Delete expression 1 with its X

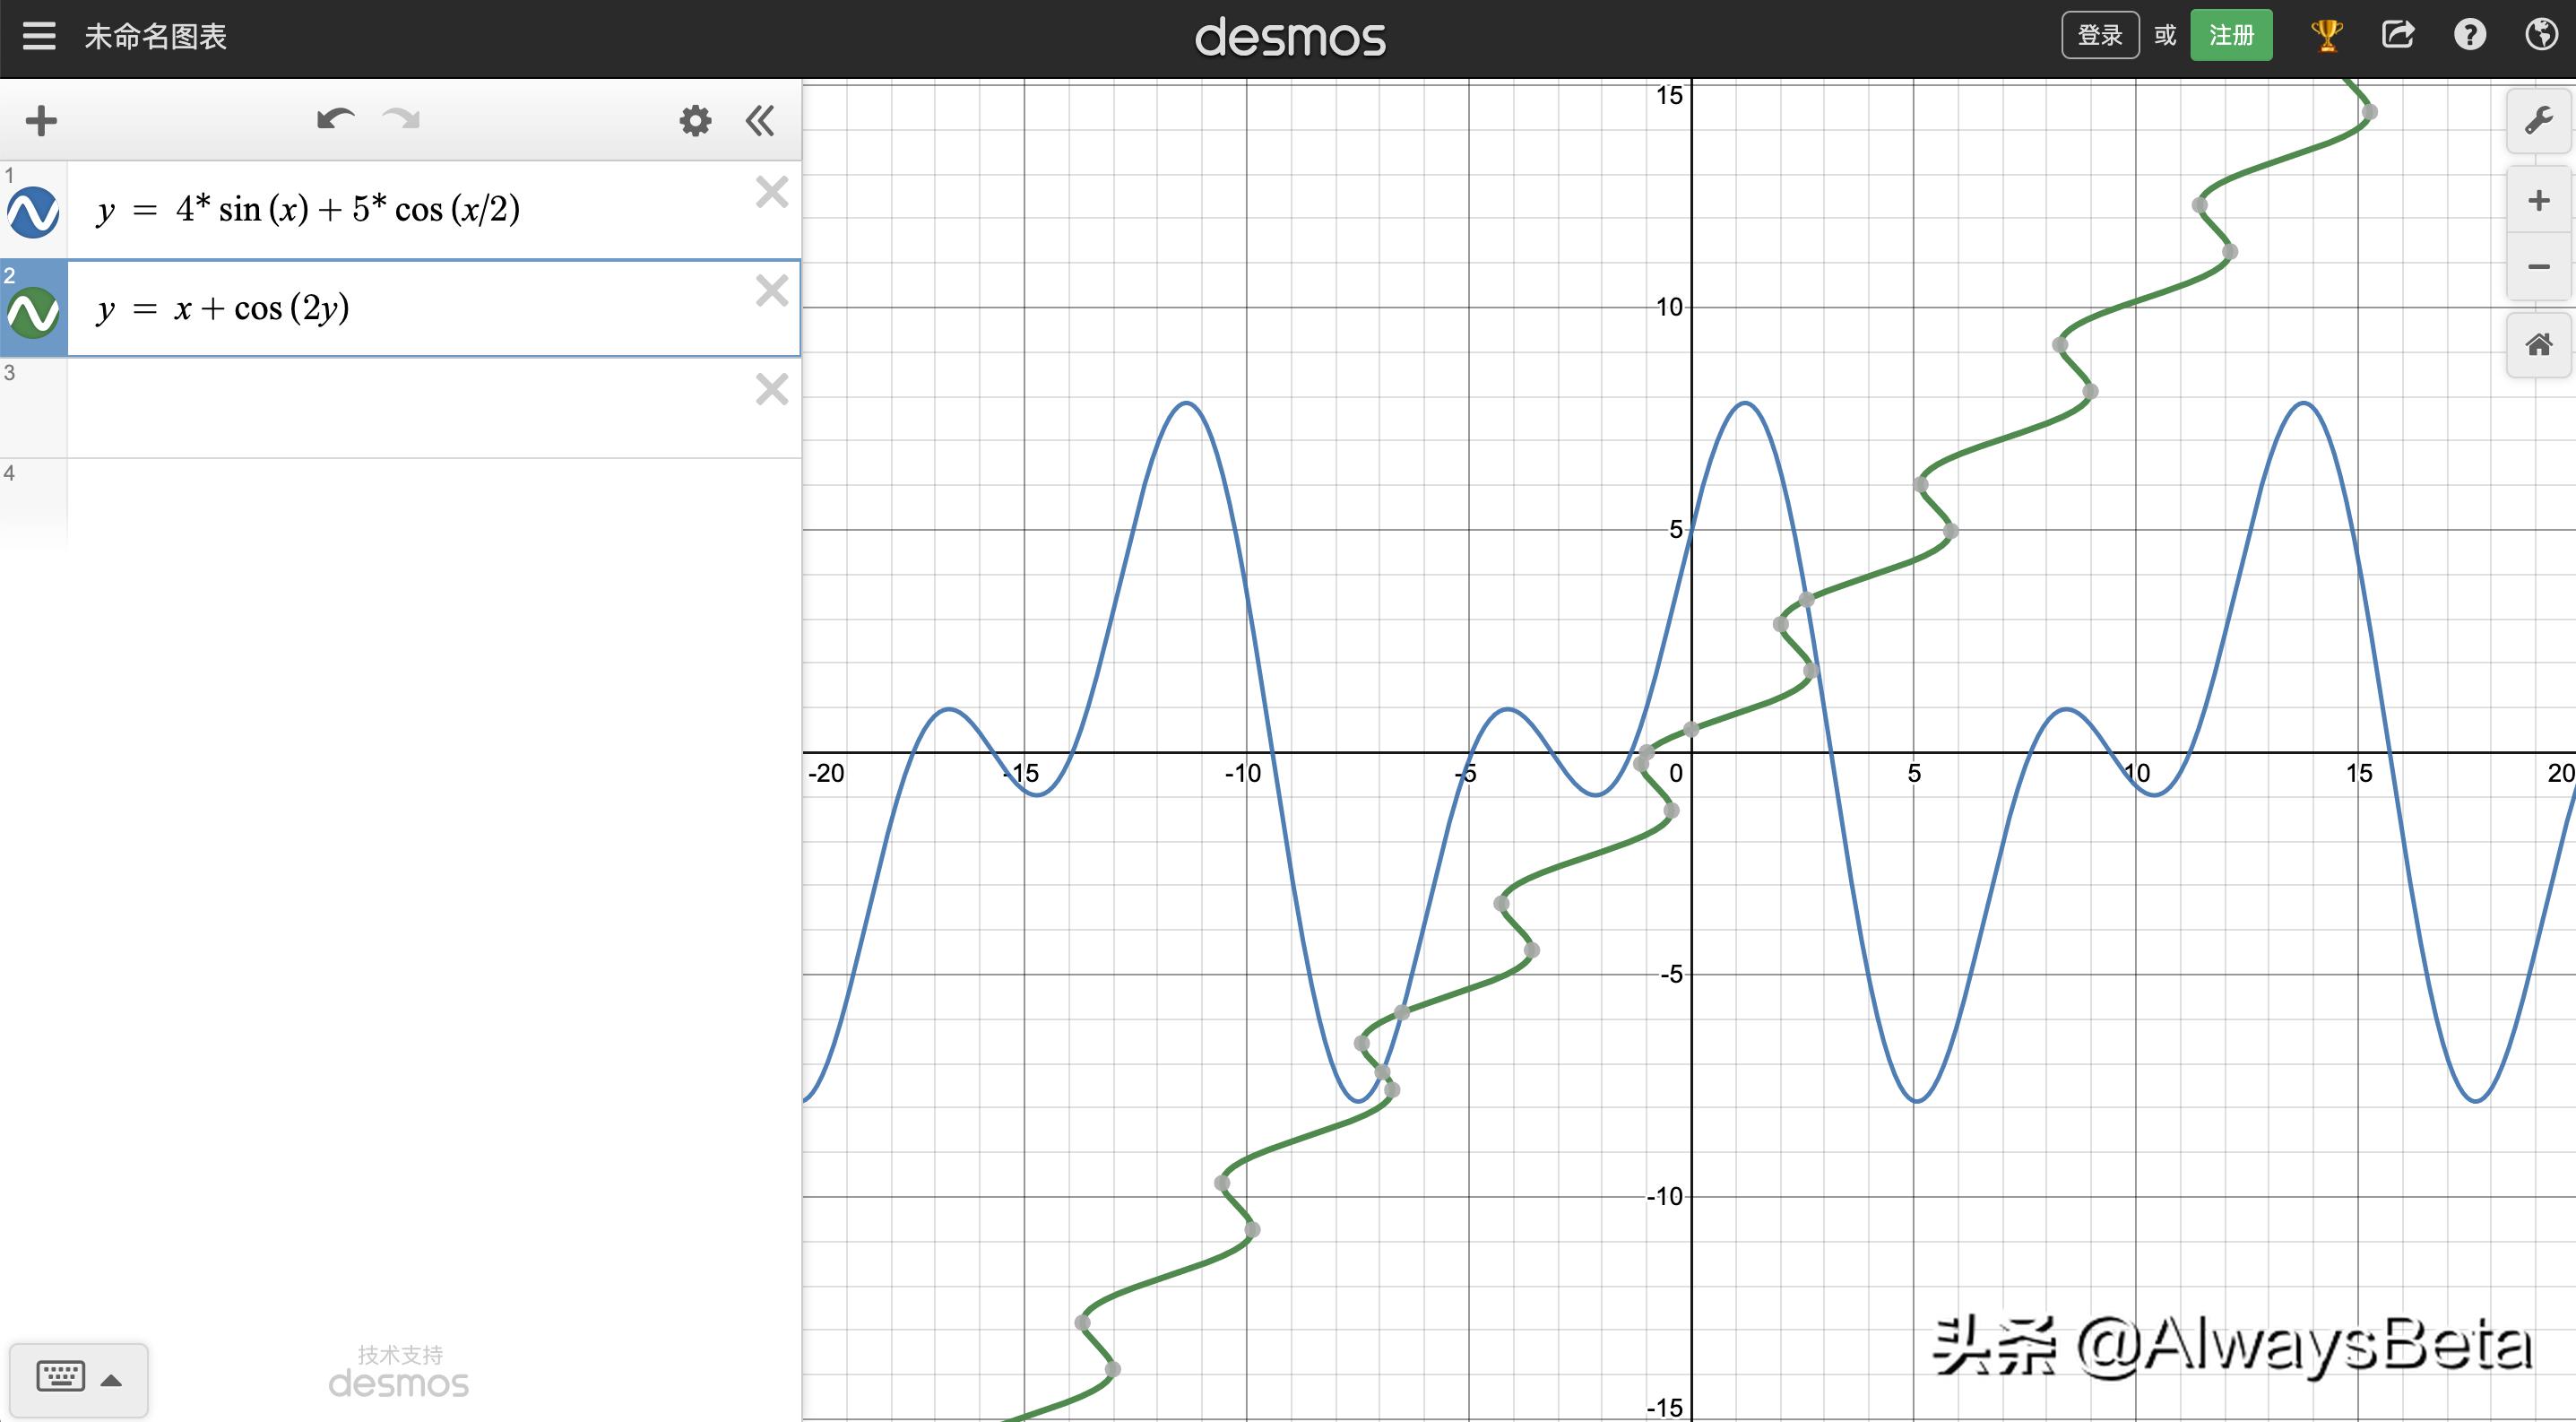[x=771, y=192]
